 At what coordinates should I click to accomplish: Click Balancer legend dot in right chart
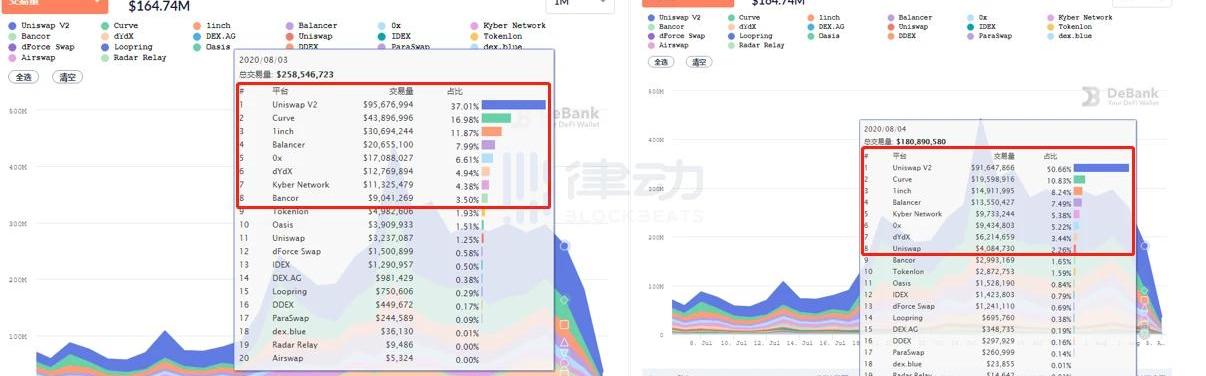point(892,18)
